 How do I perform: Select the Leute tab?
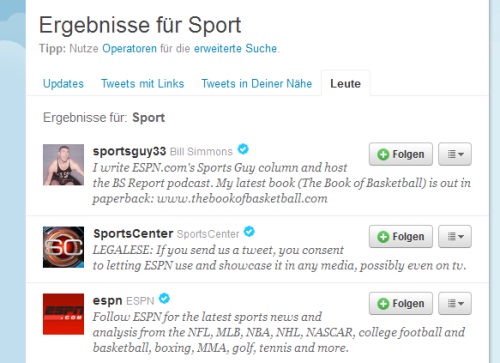345,83
